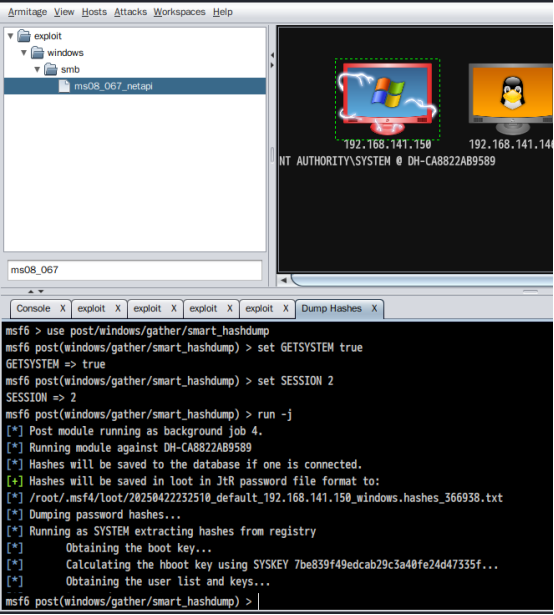This screenshot has width=554, height=615.
Task: Collapse the exploit tree folder
Action: coord(11,36)
